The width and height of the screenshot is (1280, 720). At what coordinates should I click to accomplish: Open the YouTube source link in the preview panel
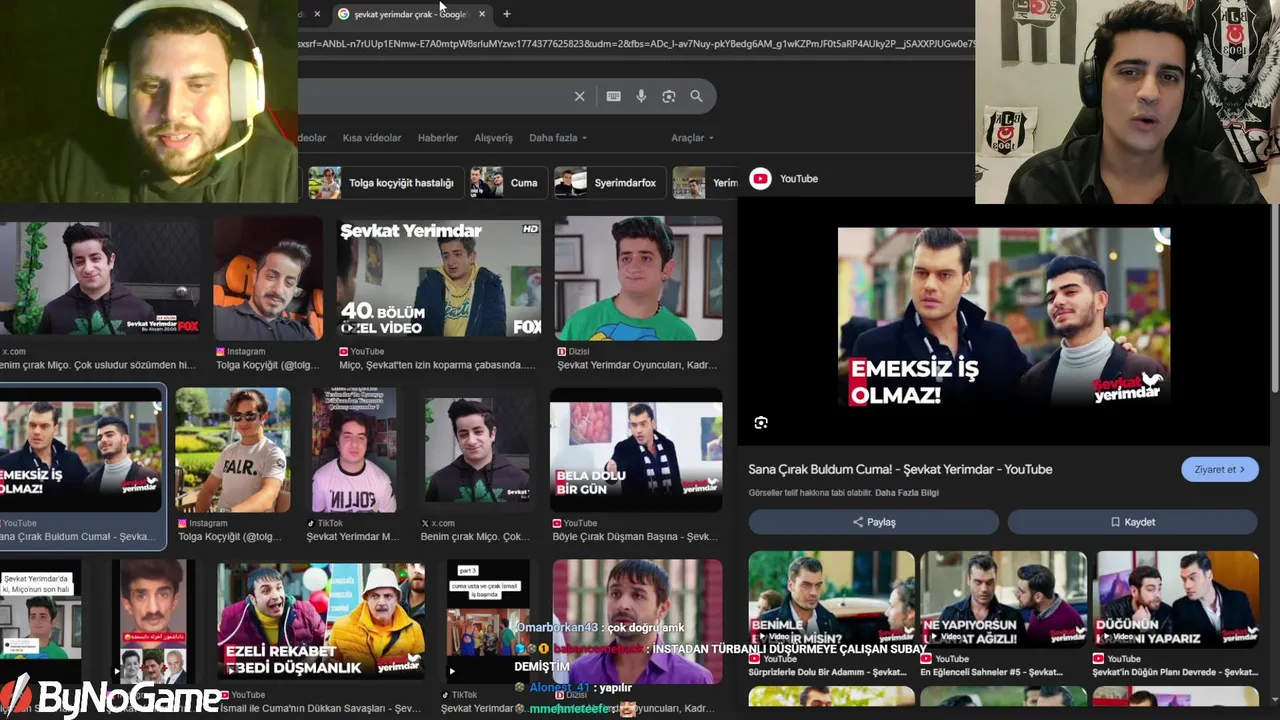coord(799,179)
